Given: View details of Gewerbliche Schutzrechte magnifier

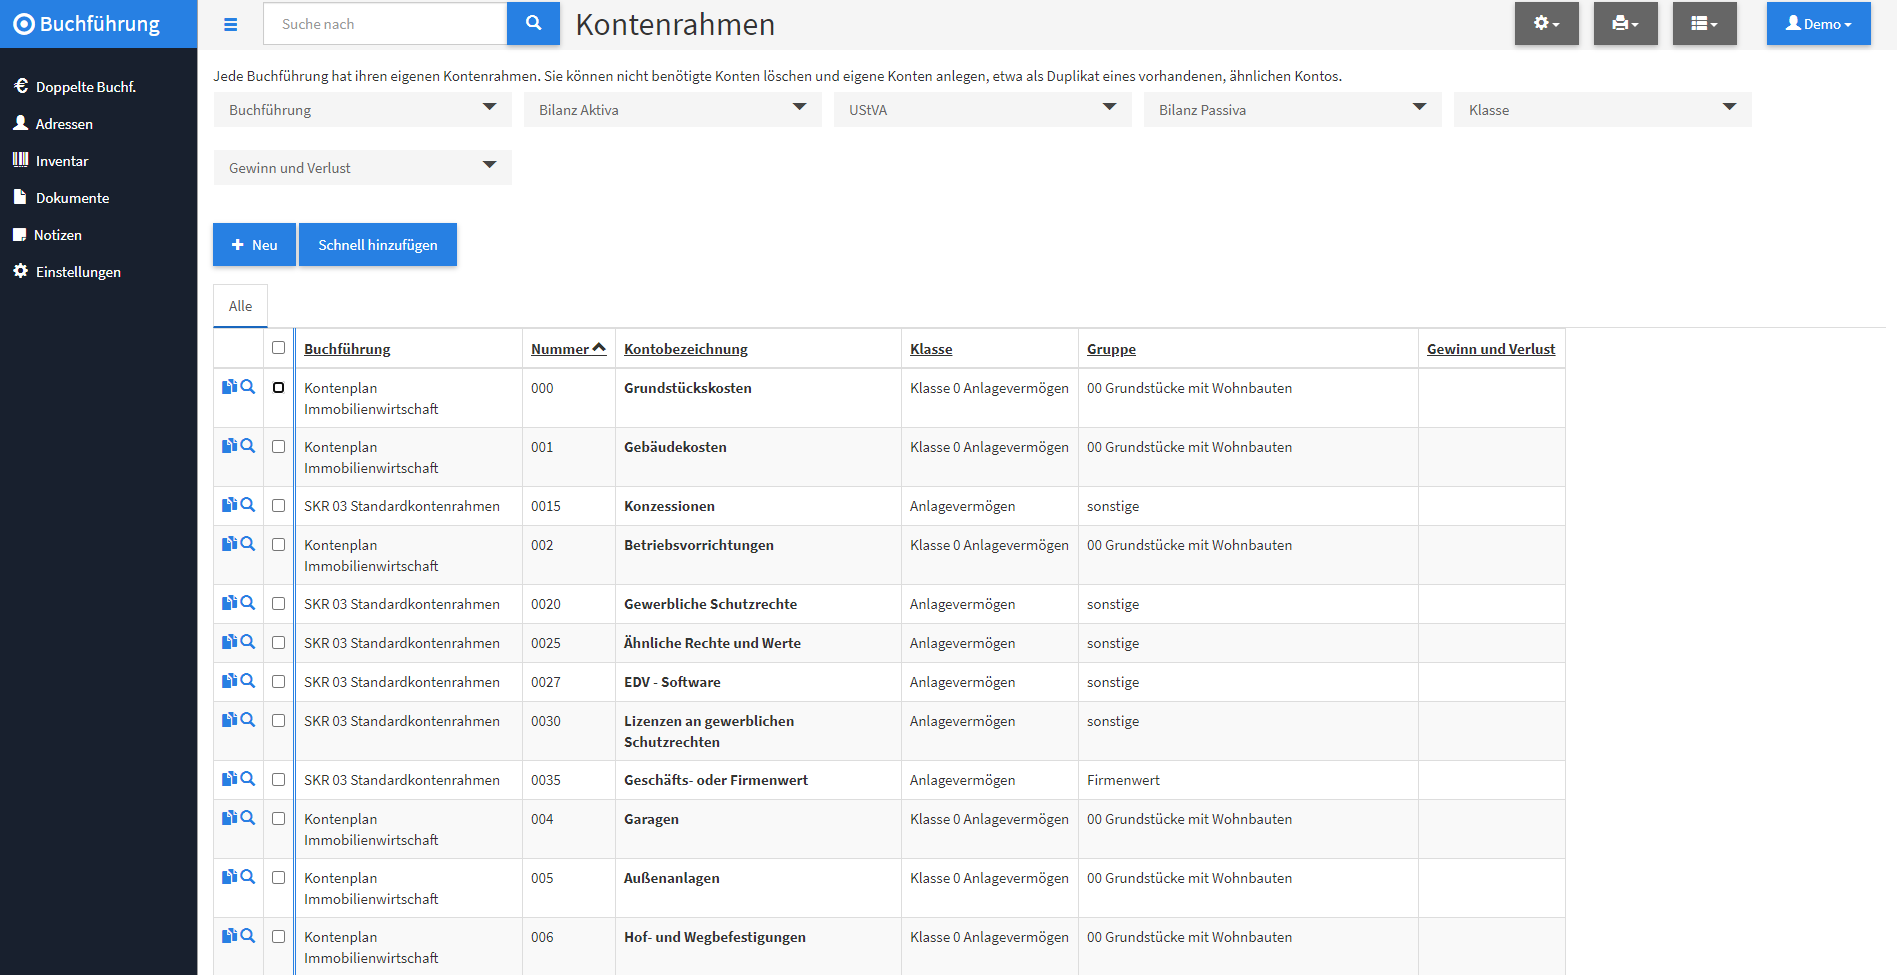Looking at the screenshot, I should pos(248,603).
